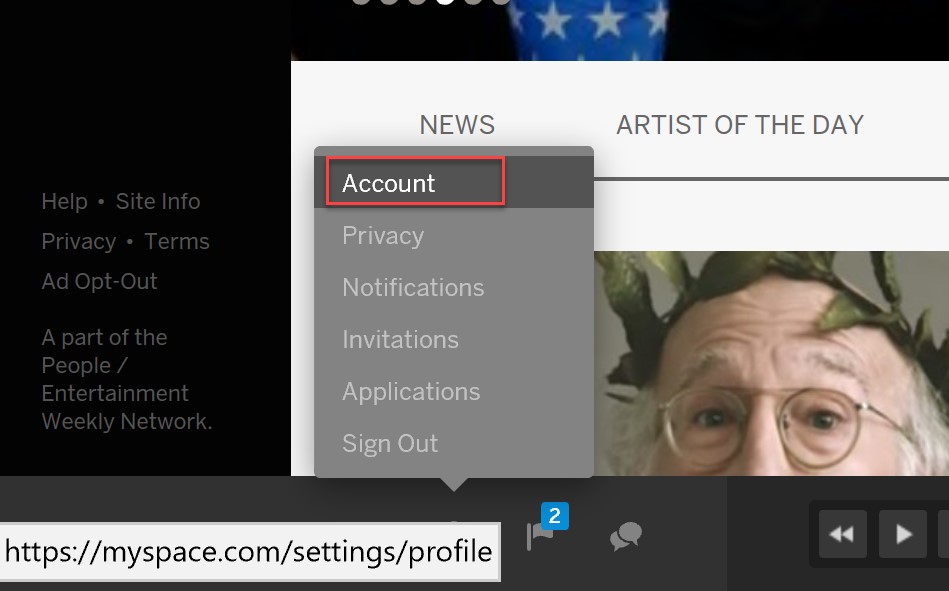Viewport: 949px width, 591px height.
Task: Open the Terms footer link
Action: click(177, 242)
